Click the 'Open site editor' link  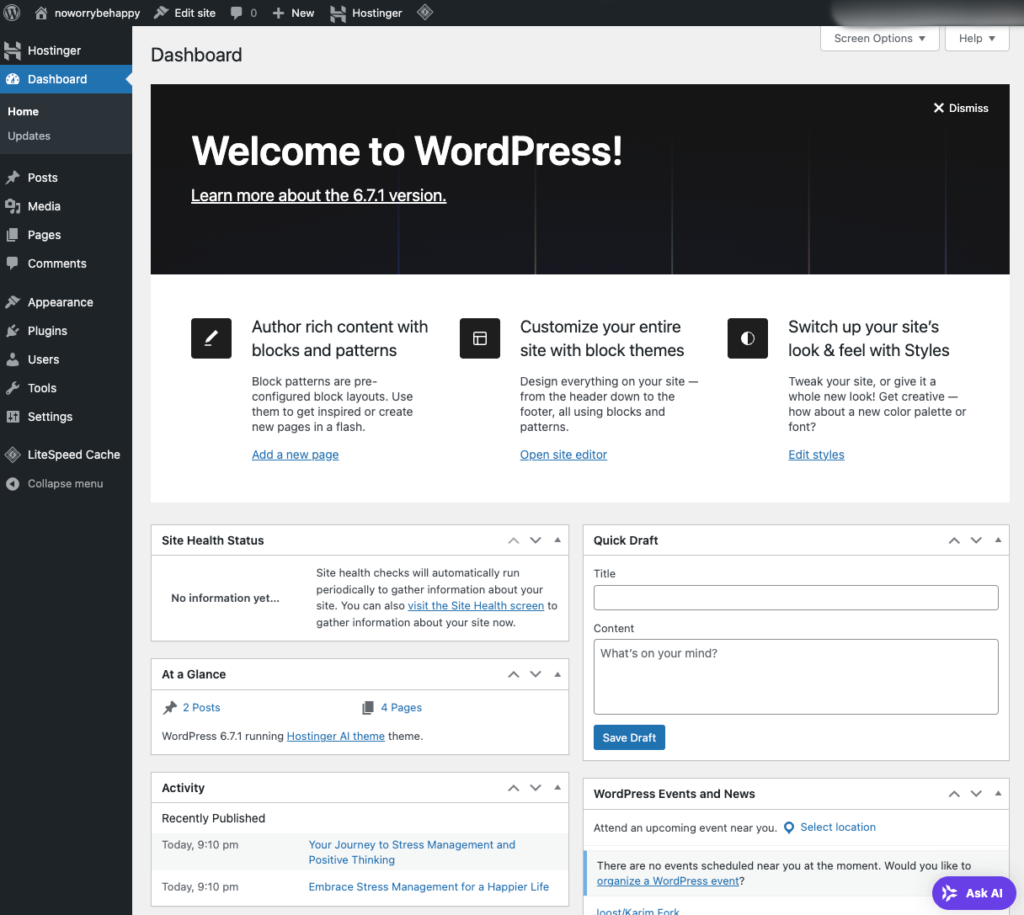coord(564,455)
